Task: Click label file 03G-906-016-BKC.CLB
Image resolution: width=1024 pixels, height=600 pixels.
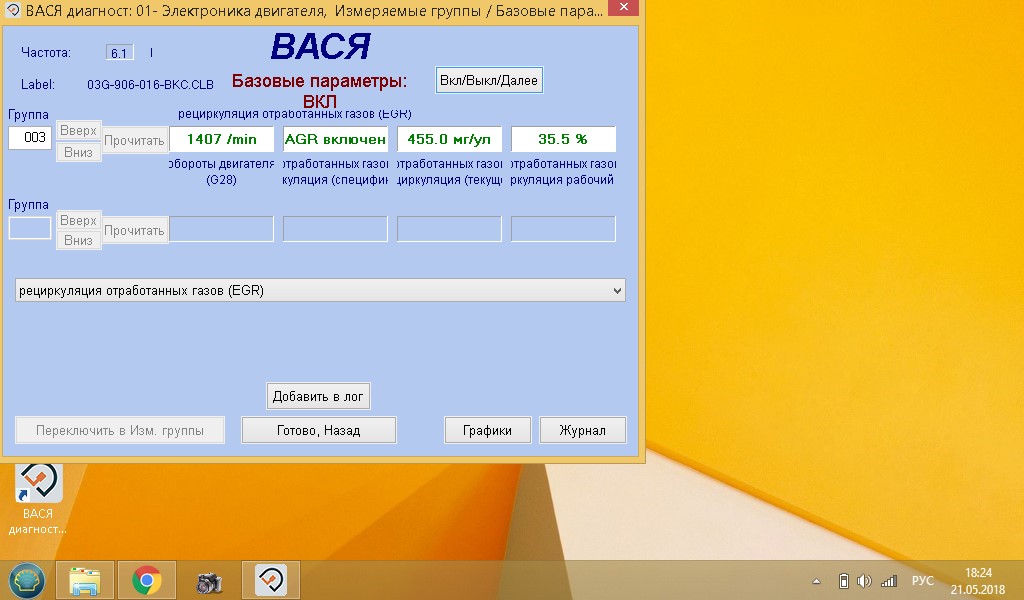Action: (150, 85)
